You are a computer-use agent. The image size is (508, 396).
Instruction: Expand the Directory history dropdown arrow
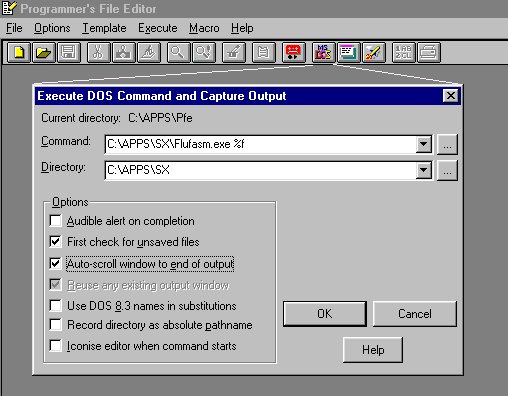click(424, 170)
